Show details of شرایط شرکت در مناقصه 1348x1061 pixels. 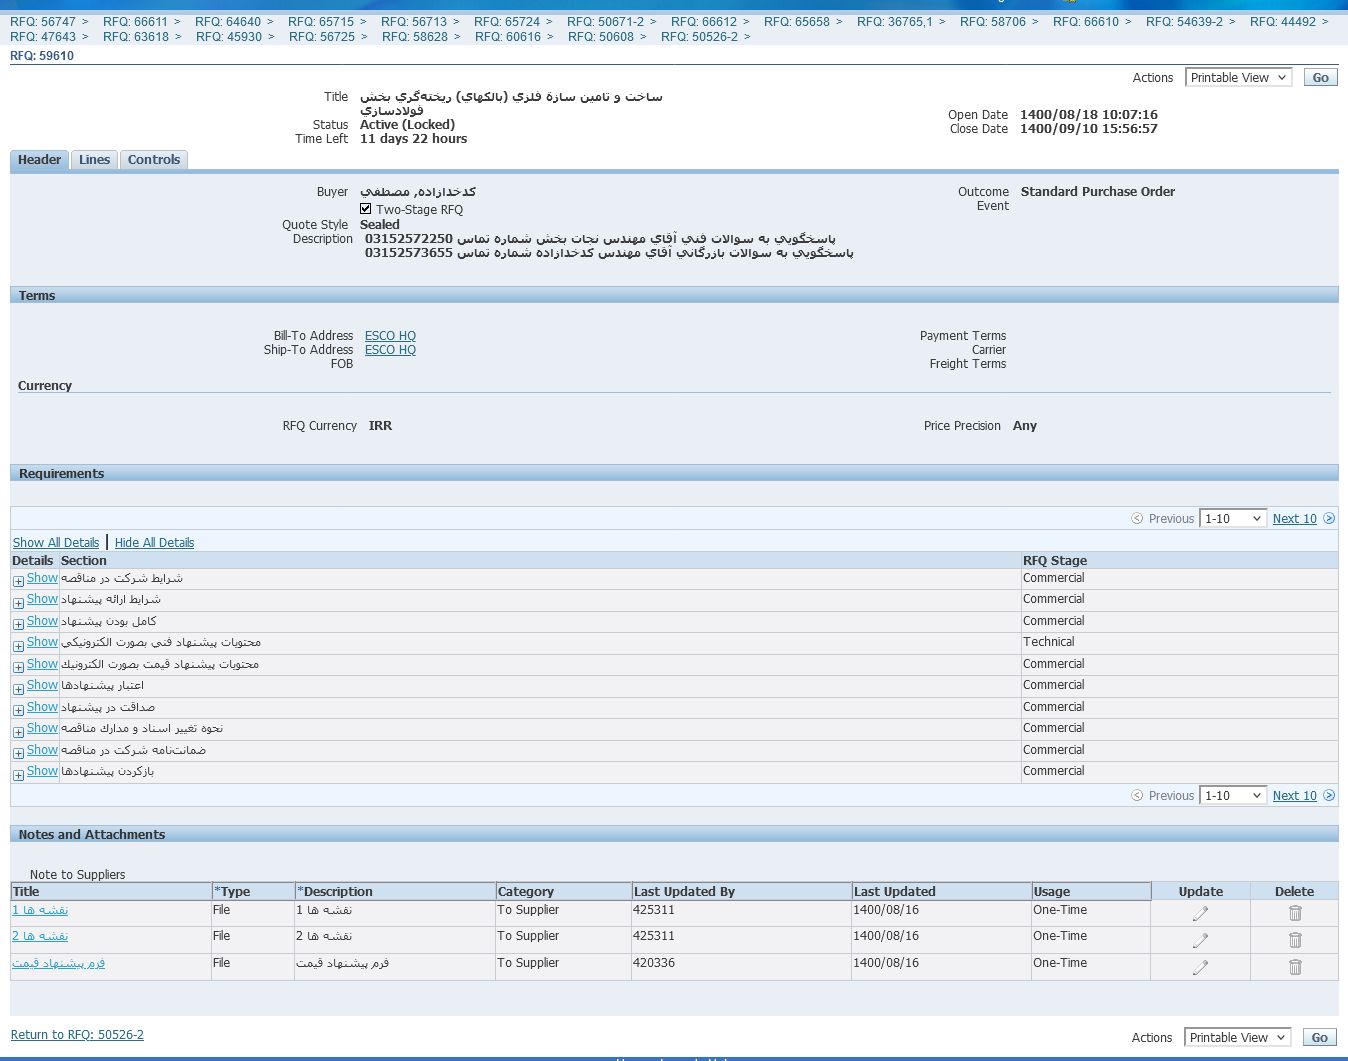click(42, 578)
